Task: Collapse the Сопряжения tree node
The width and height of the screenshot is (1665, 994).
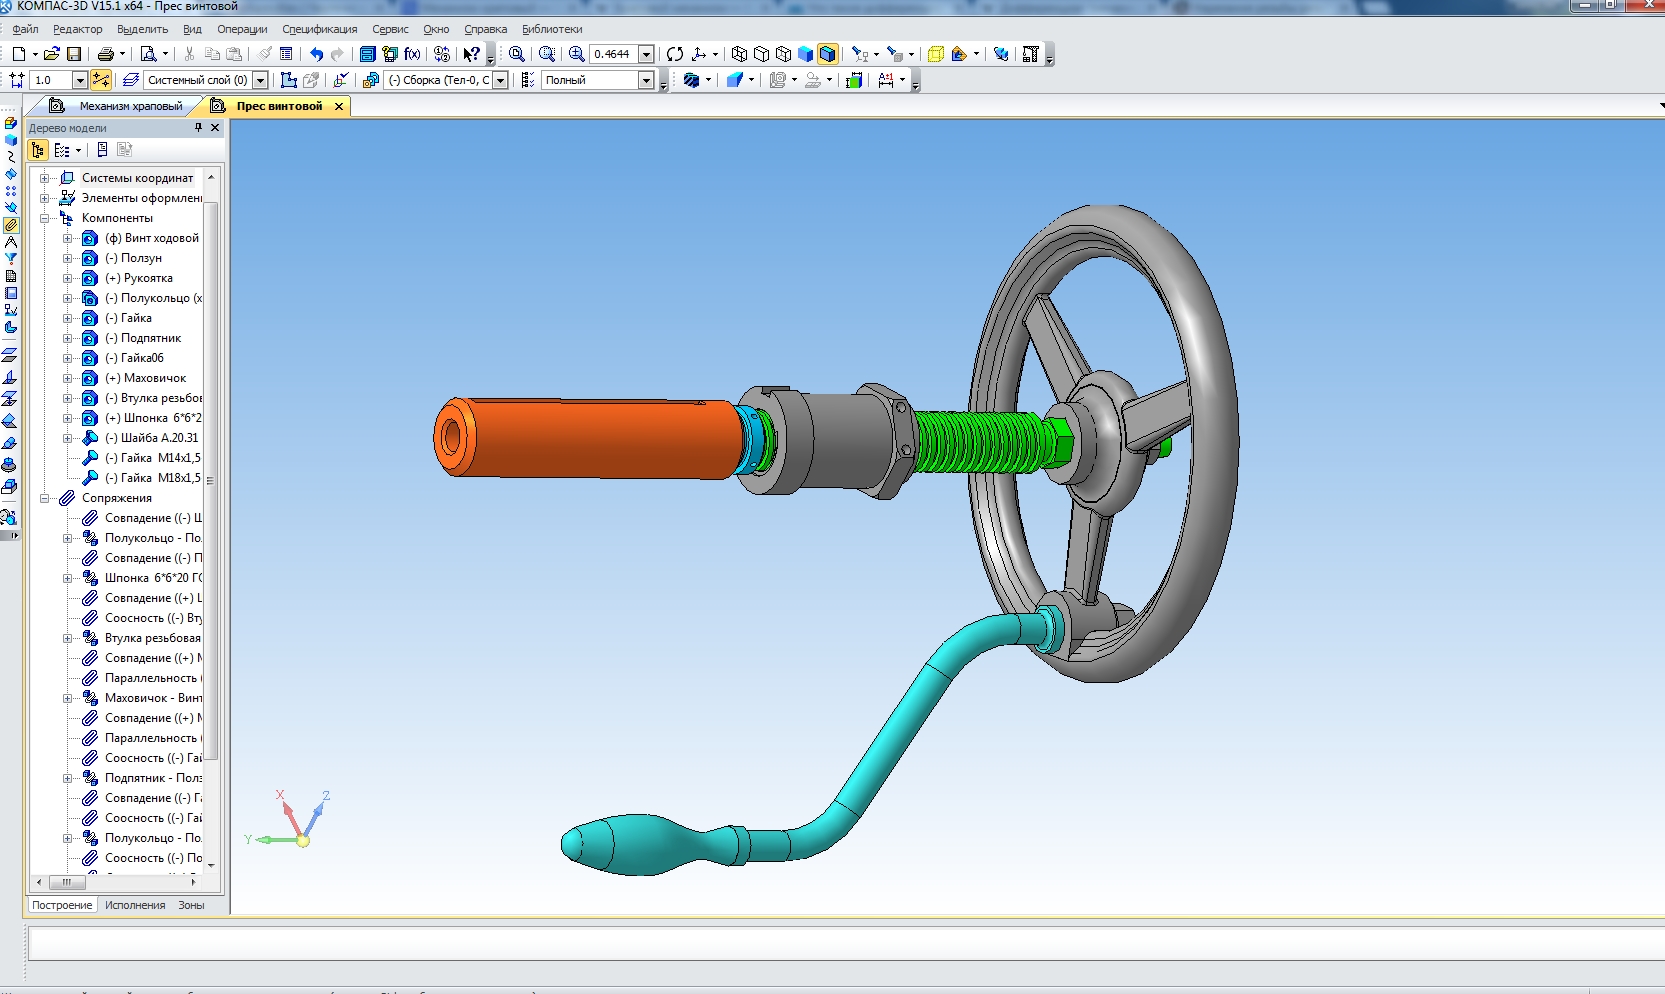Action: coord(44,498)
